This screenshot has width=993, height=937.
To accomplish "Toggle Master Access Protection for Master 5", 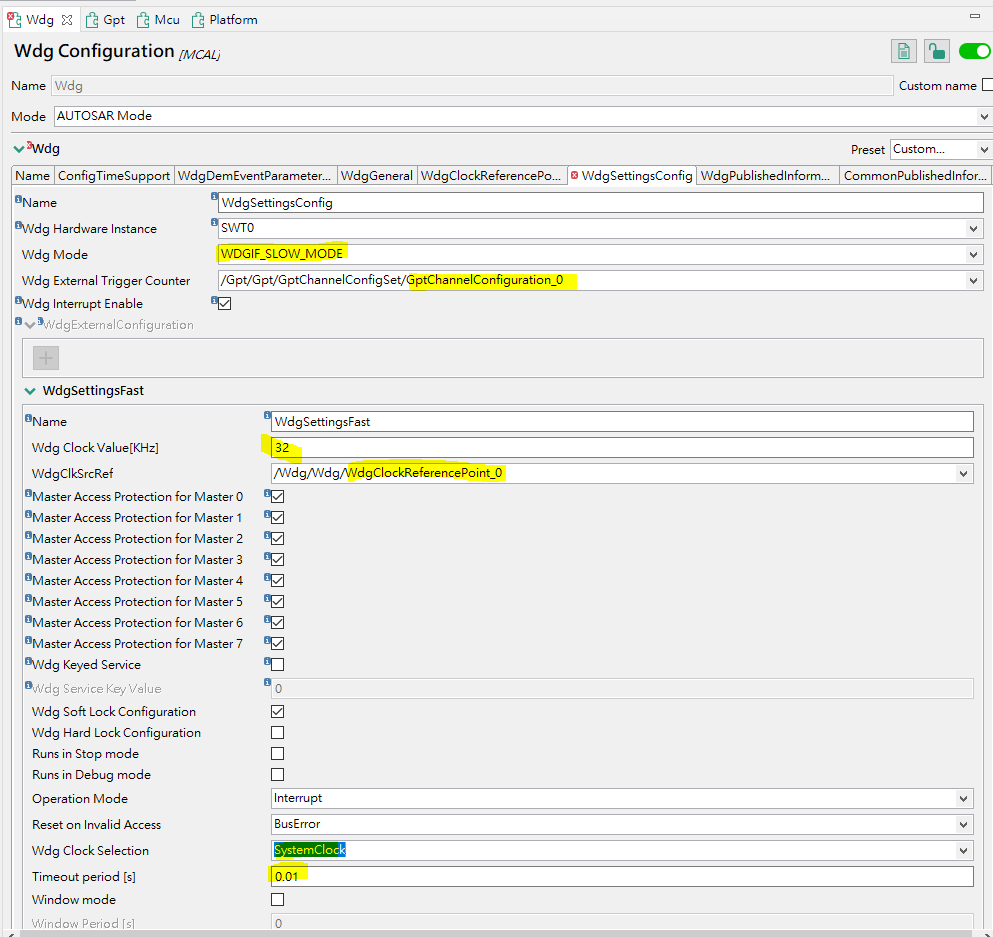I will [x=277, y=601].
